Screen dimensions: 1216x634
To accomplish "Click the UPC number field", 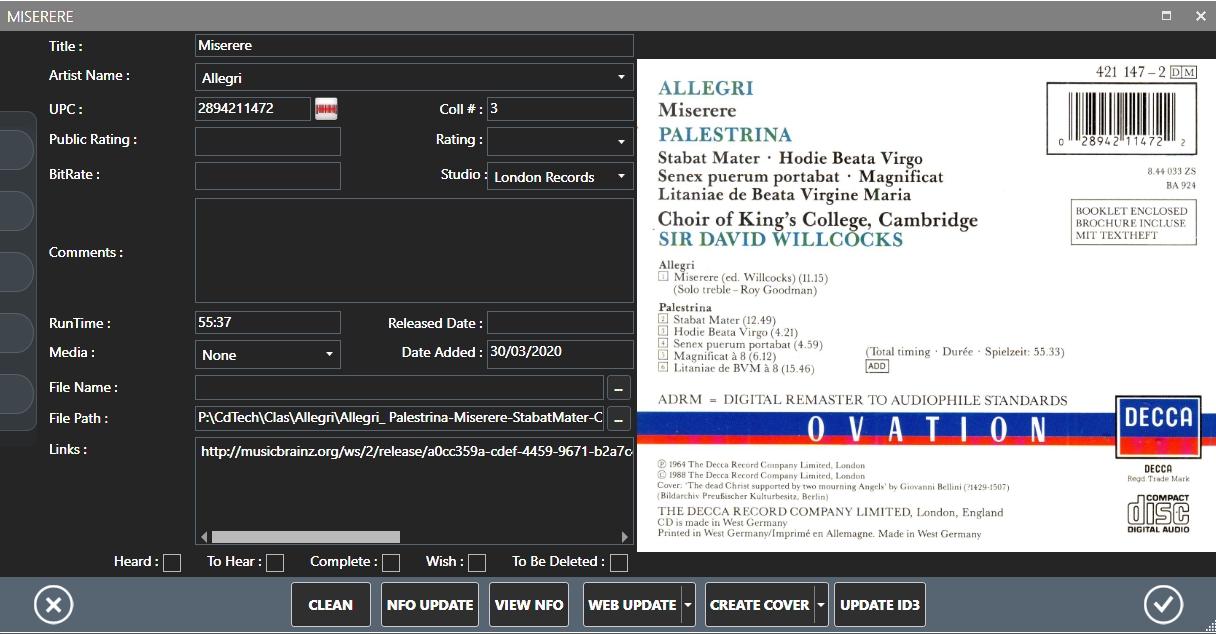I will [253, 108].
